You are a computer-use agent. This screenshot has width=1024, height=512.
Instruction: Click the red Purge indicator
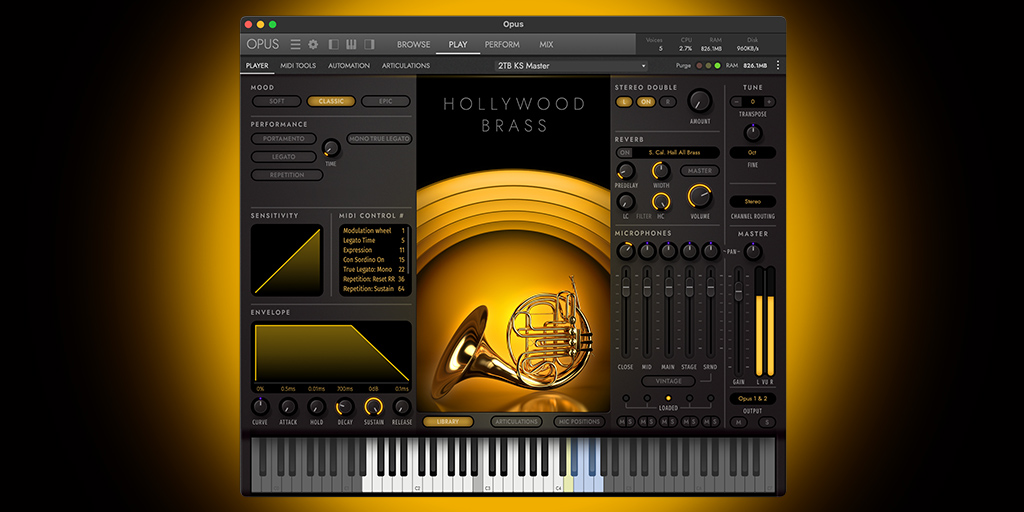point(699,65)
